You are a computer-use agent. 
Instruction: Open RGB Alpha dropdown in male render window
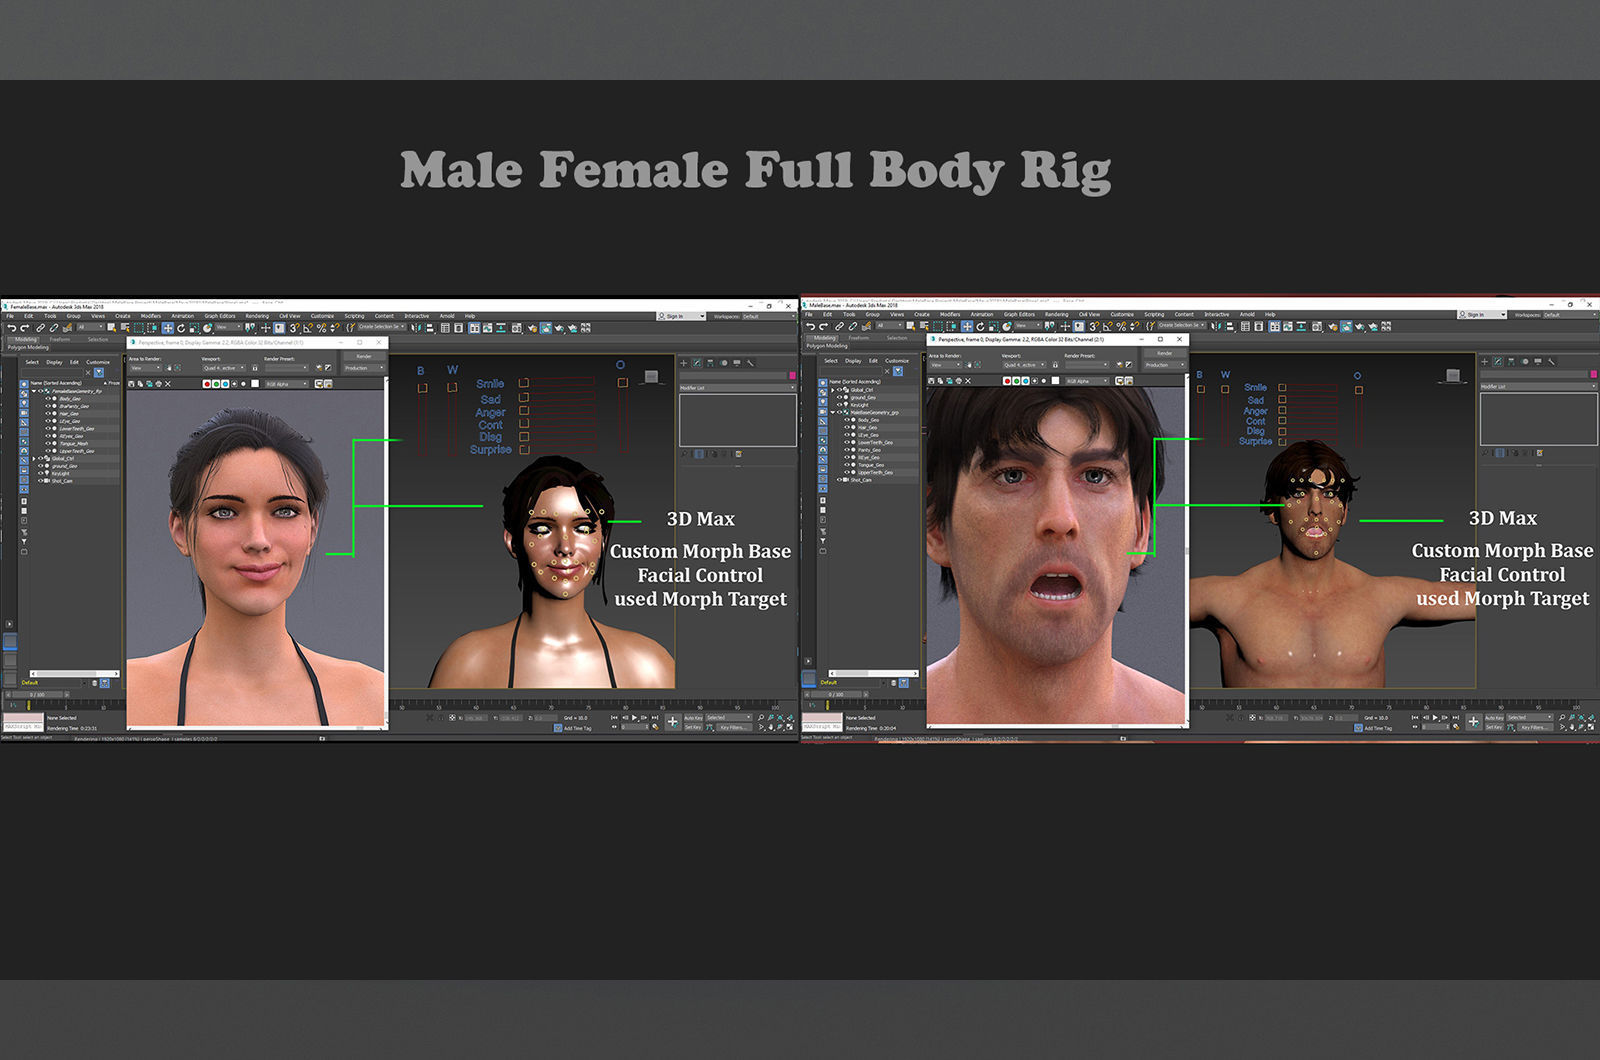pos(1087,381)
